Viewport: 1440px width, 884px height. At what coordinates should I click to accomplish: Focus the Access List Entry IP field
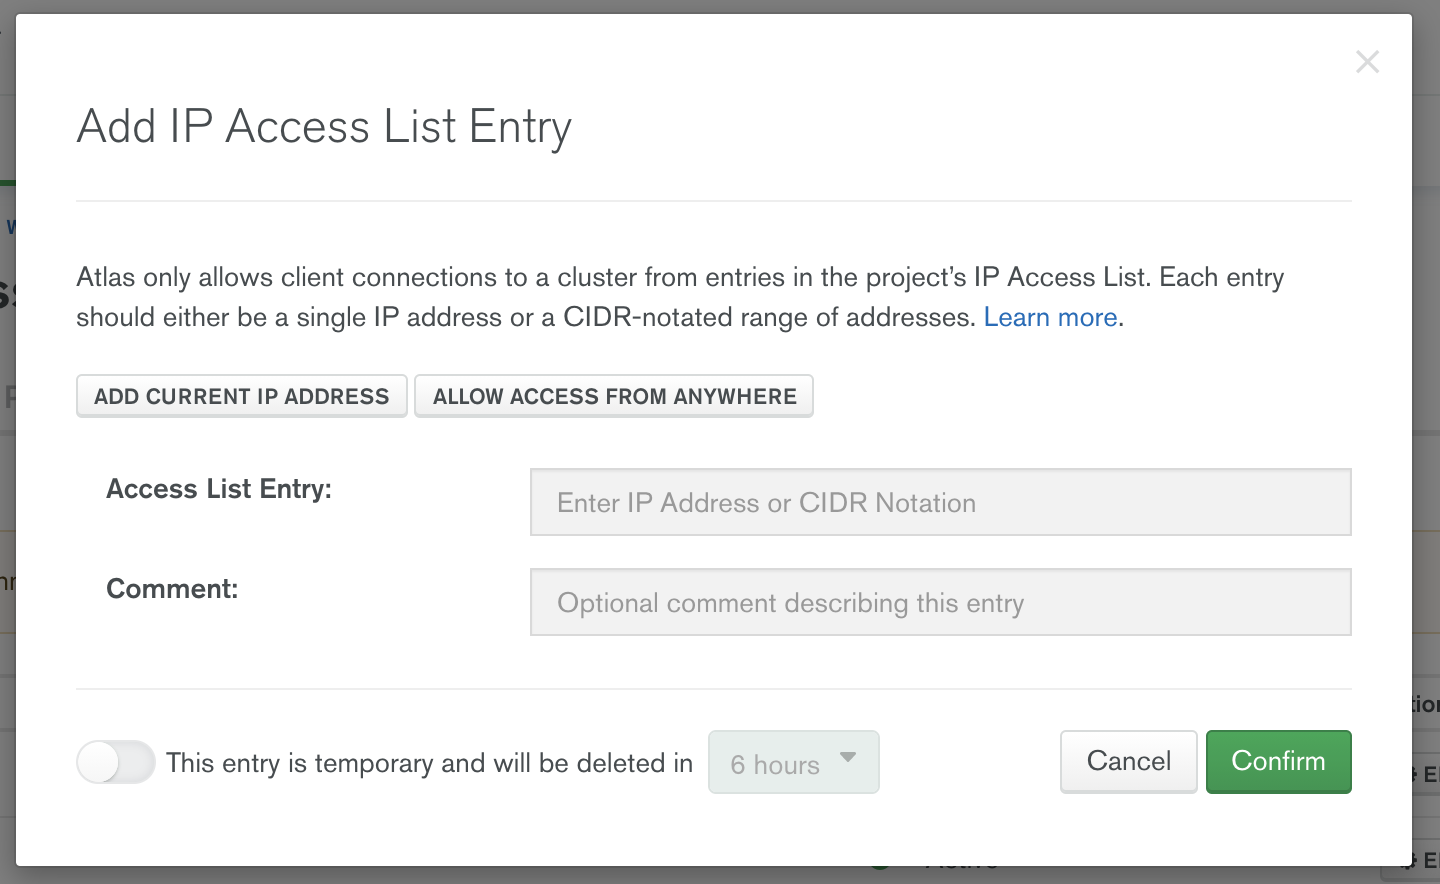pyautogui.click(x=940, y=502)
